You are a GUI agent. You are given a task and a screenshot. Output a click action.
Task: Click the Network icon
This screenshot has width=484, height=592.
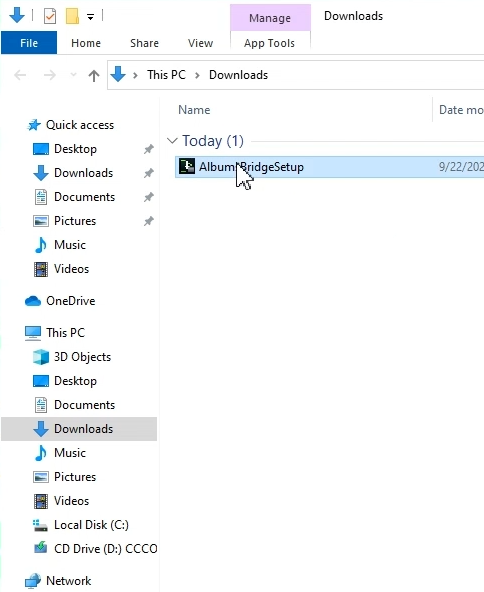tap(33, 581)
